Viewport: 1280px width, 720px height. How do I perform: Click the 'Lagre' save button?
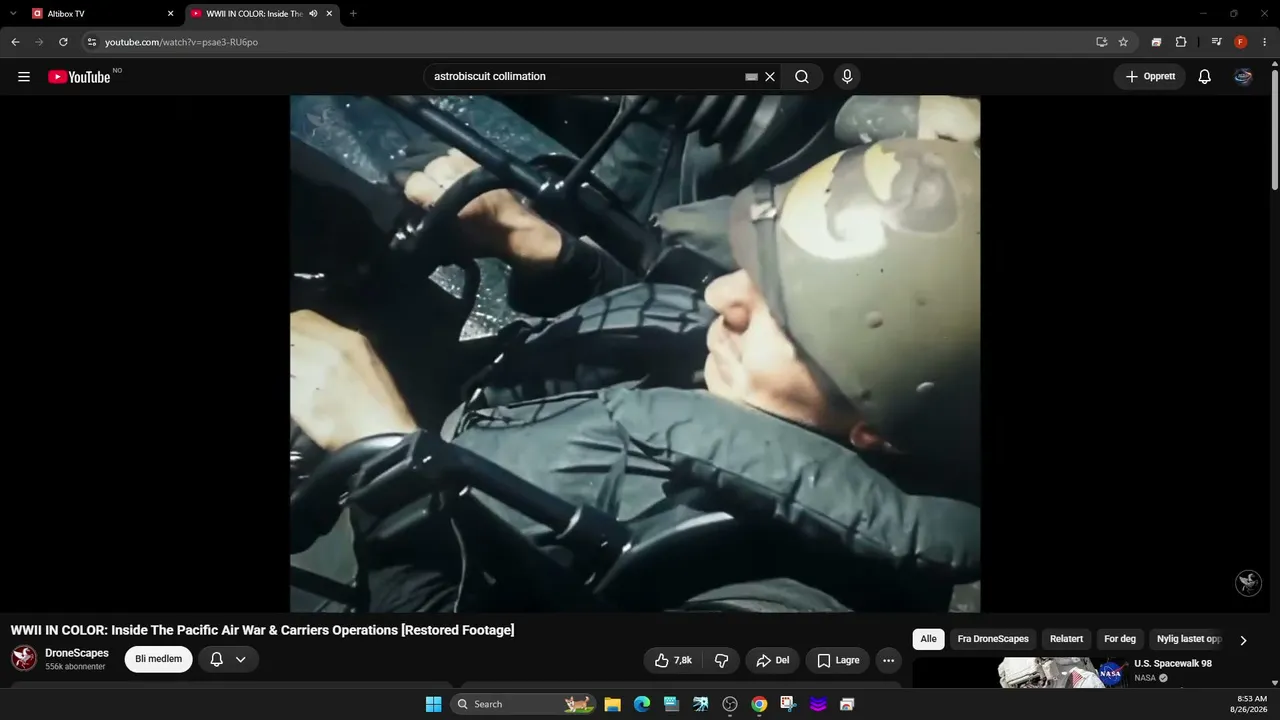(838, 660)
